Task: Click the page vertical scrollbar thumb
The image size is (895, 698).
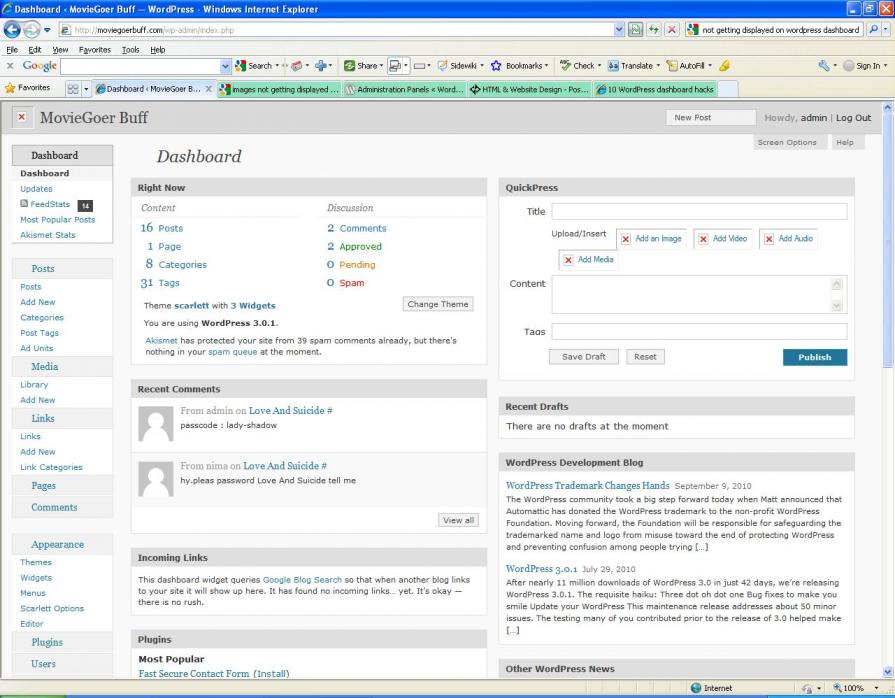Action: (x=888, y=240)
